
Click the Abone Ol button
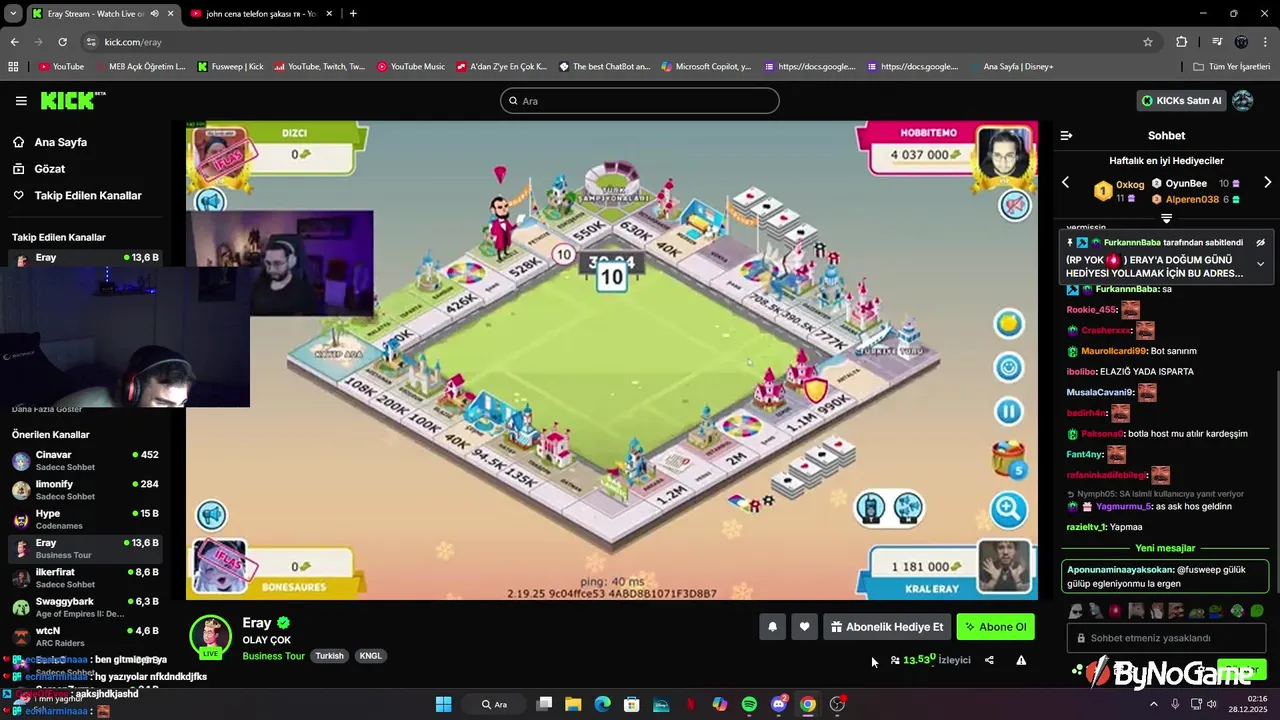(995, 627)
